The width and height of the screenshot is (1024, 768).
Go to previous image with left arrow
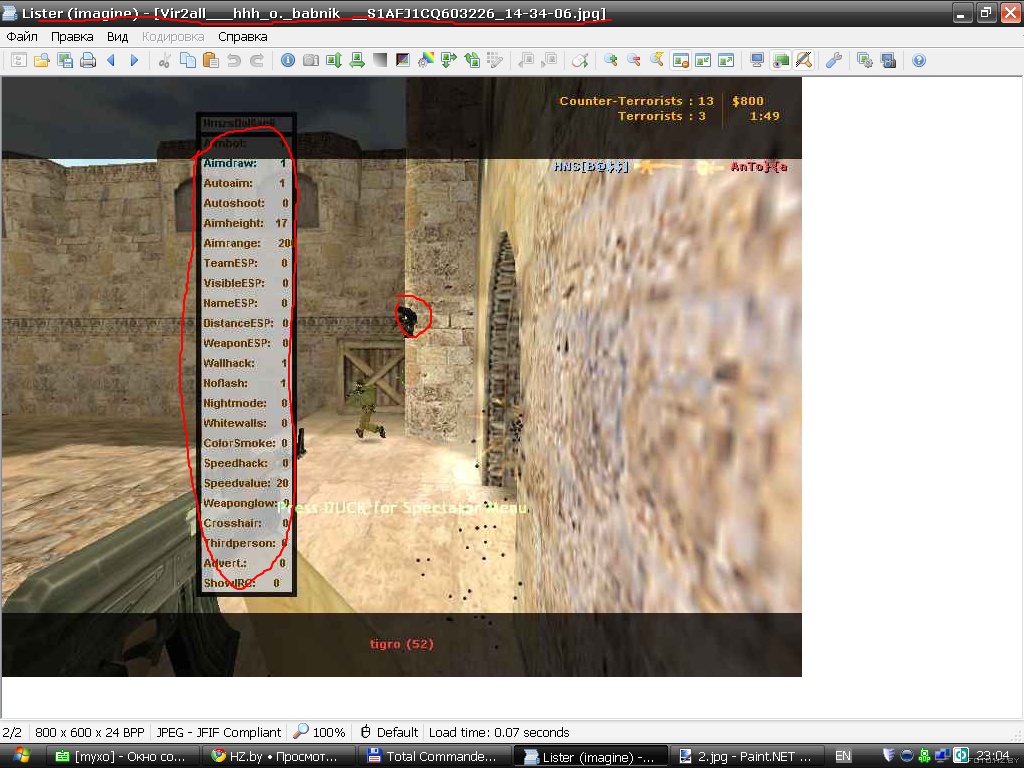111,61
